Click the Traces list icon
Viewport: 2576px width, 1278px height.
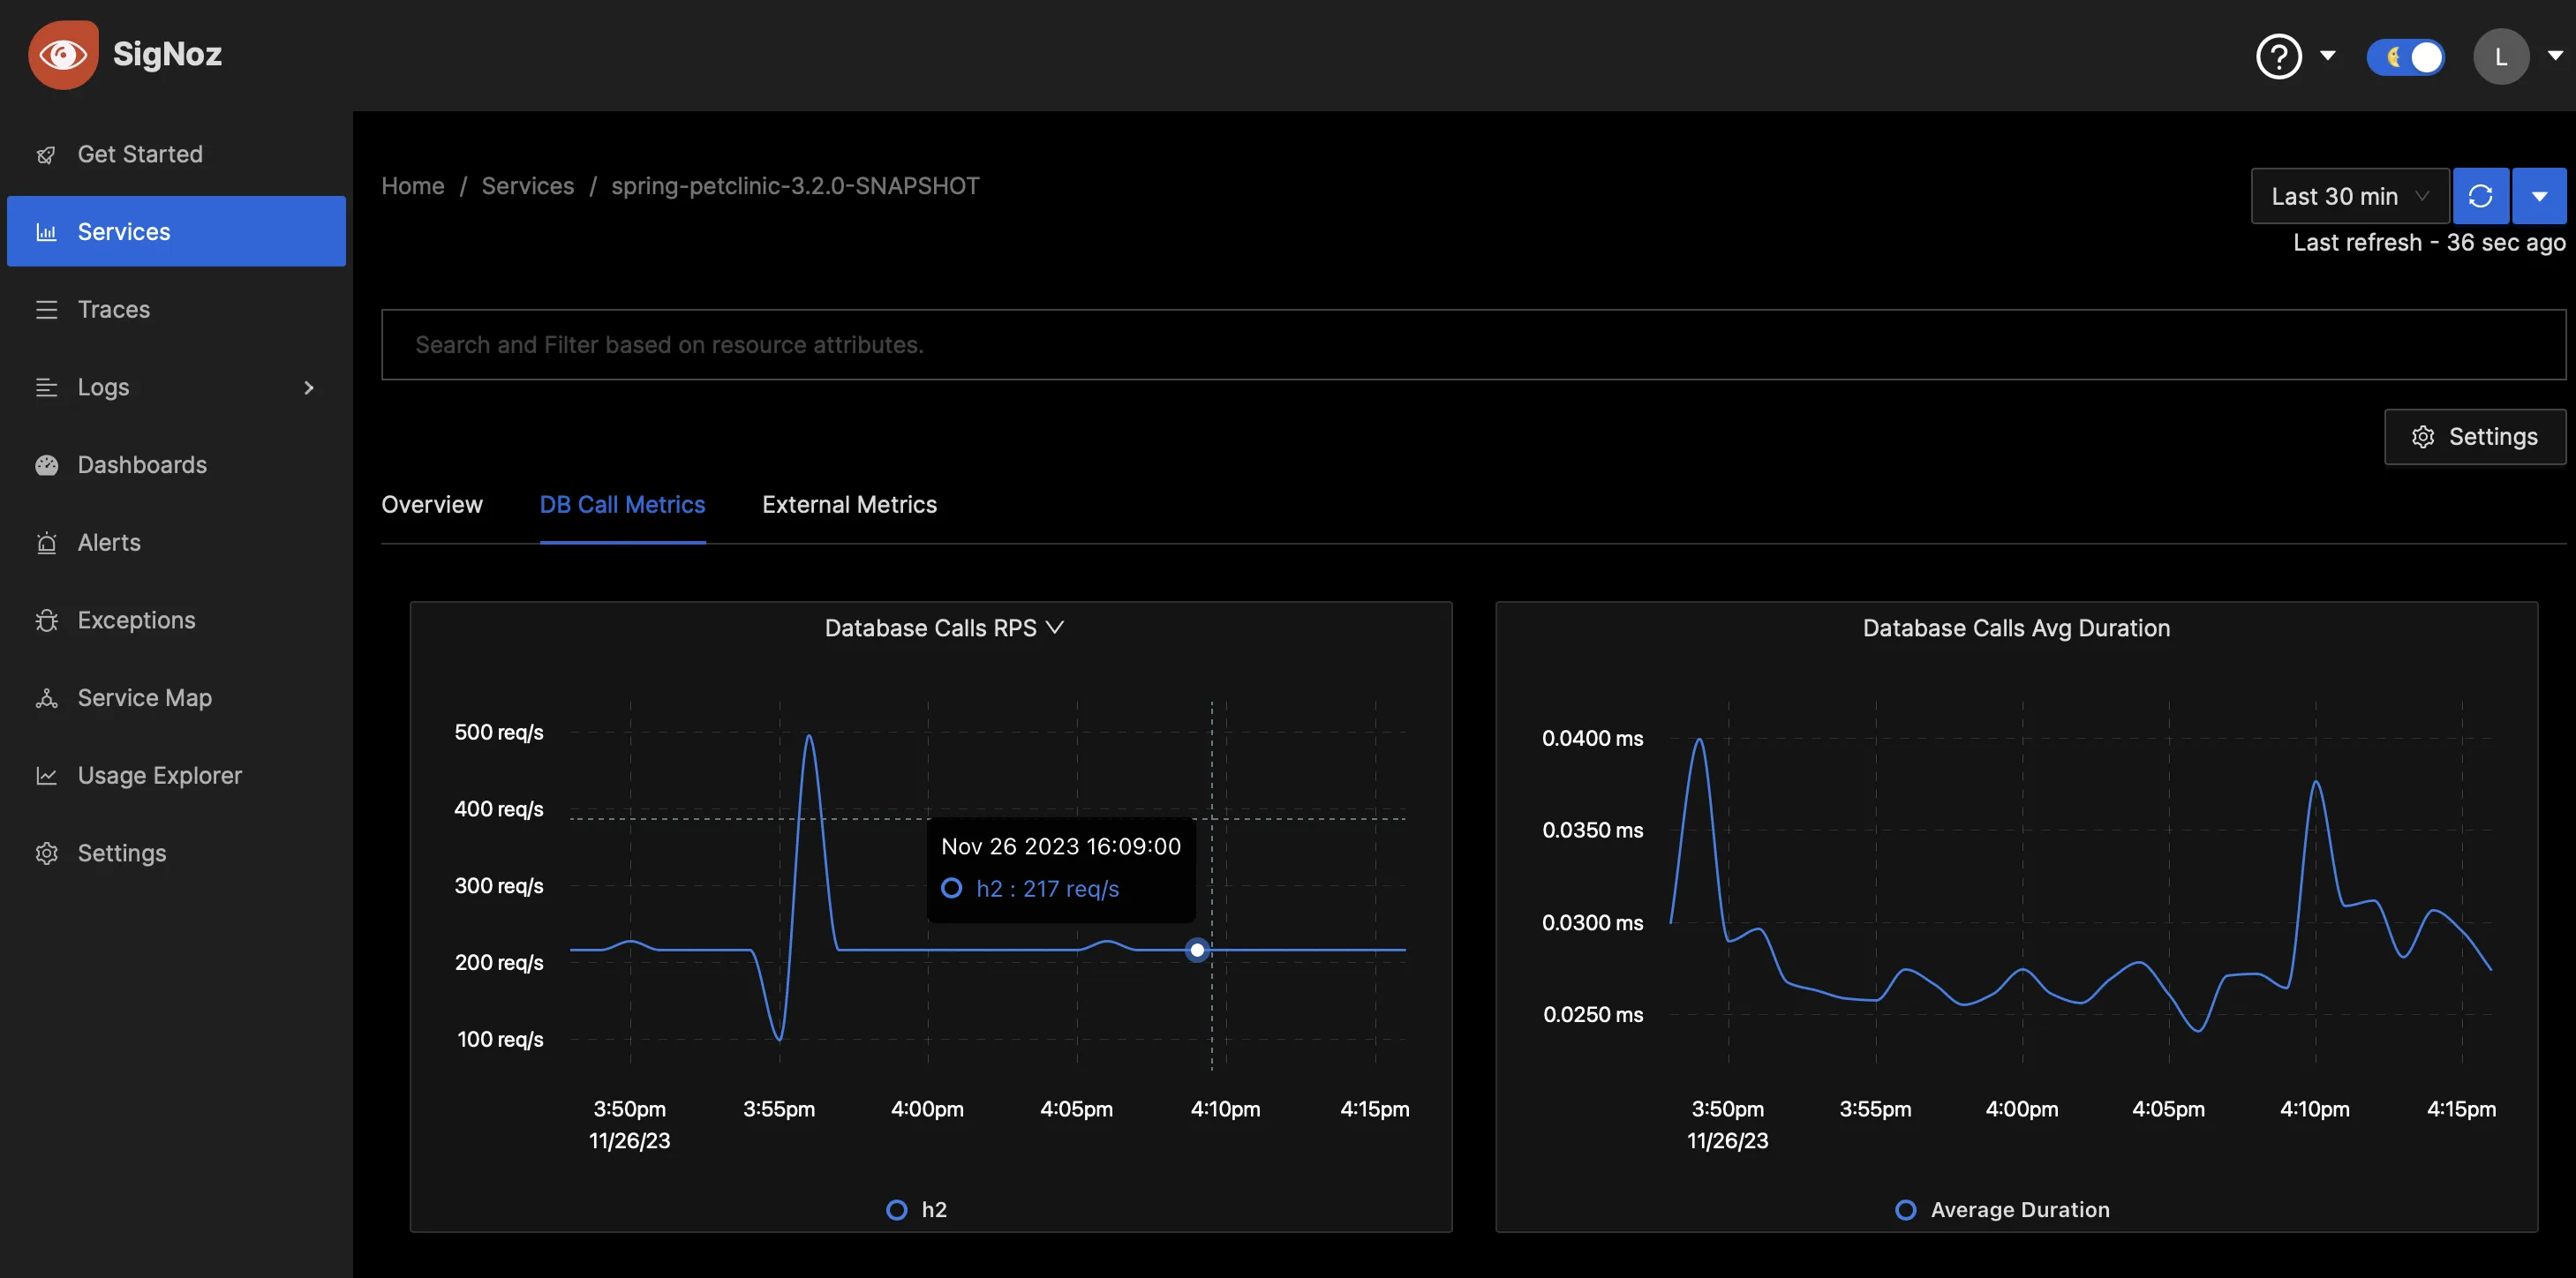pyautogui.click(x=46, y=310)
